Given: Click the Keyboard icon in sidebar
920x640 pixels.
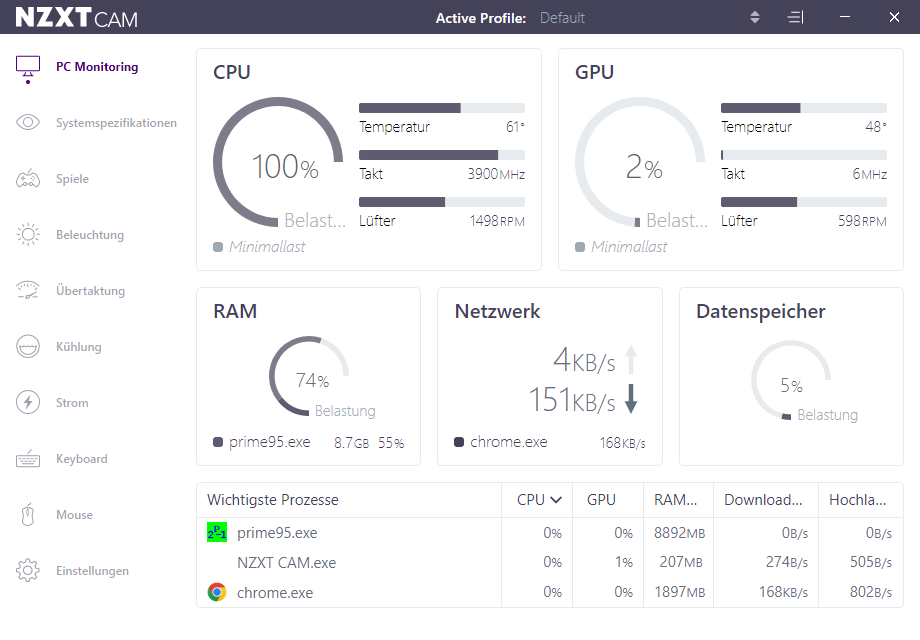Looking at the screenshot, I should (28, 459).
